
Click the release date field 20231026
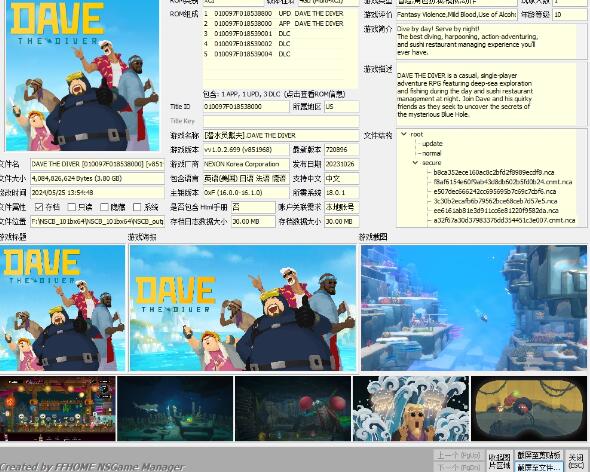342,164
